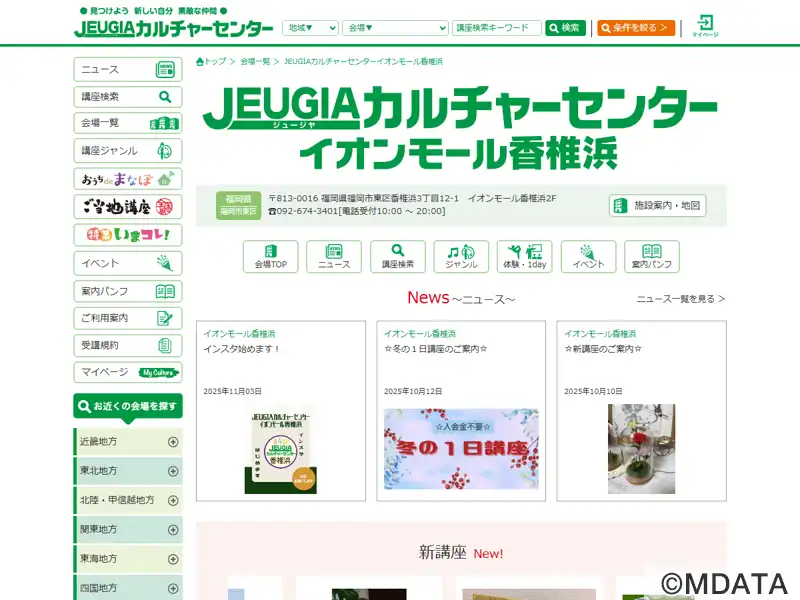The image size is (800, 600).
Task: Click the 体験・1day icon button
Action: (525, 257)
